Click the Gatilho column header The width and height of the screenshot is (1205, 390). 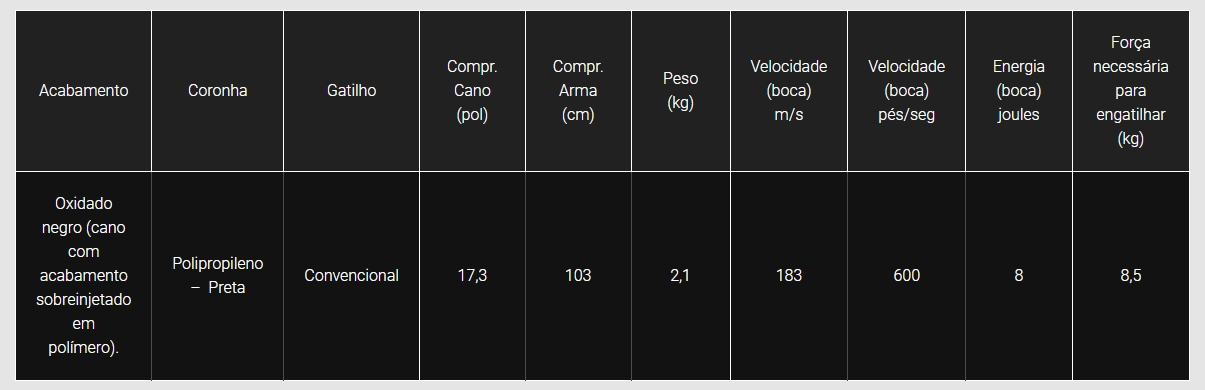tap(351, 91)
